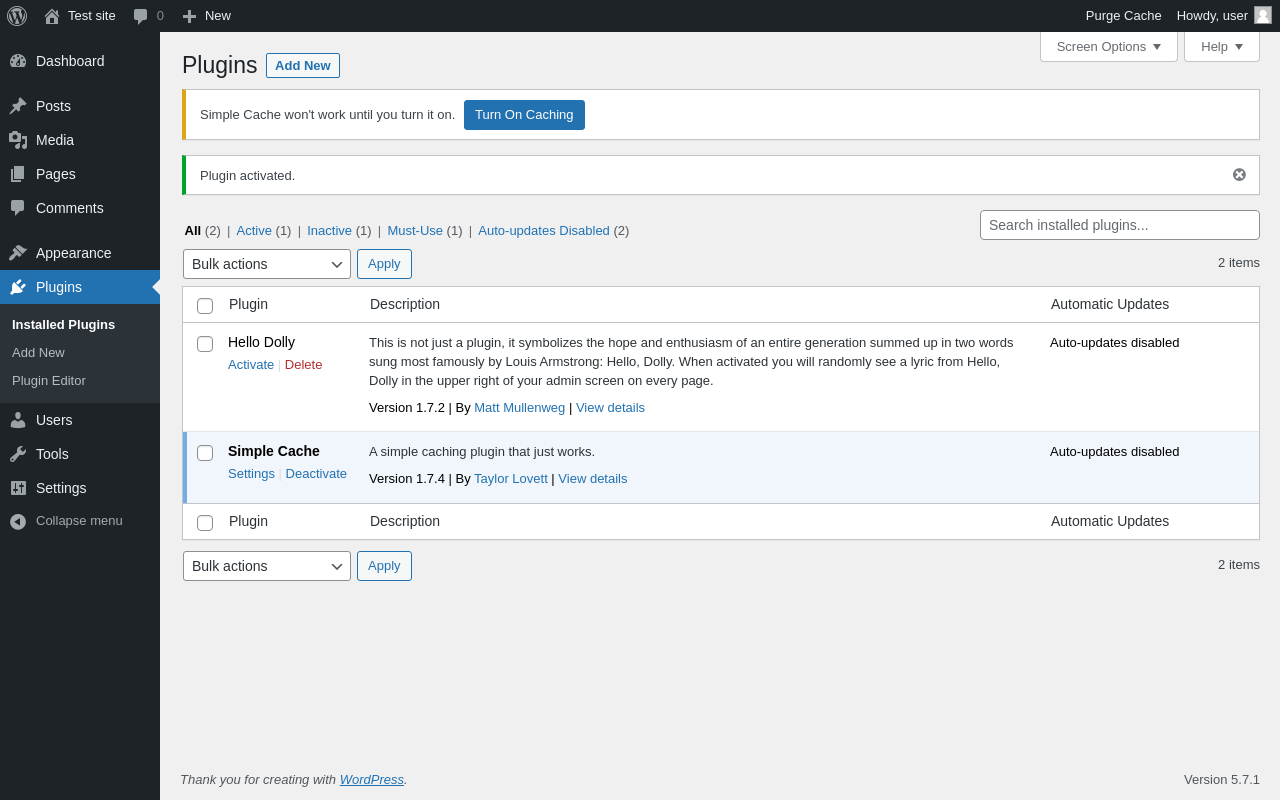Activate the Hello Dolly plugin
1280x800 pixels.
pyautogui.click(x=251, y=365)
